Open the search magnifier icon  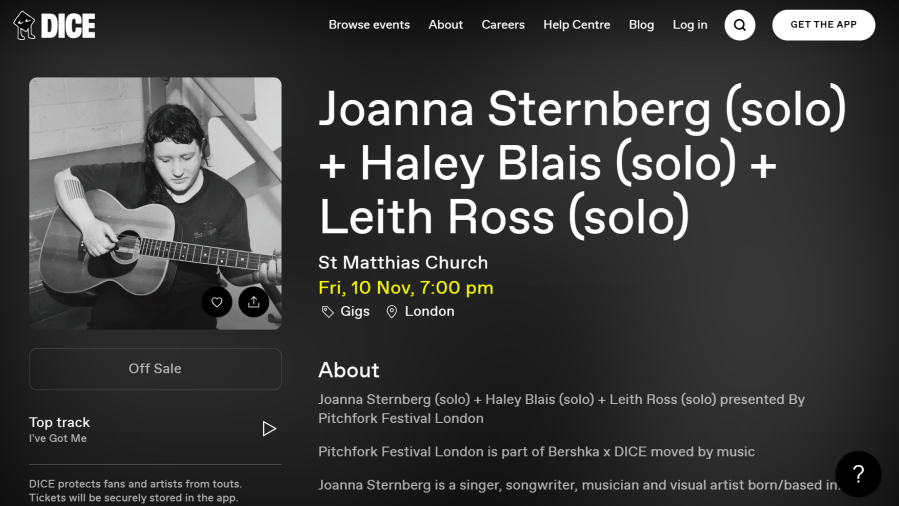click(740, 25)
